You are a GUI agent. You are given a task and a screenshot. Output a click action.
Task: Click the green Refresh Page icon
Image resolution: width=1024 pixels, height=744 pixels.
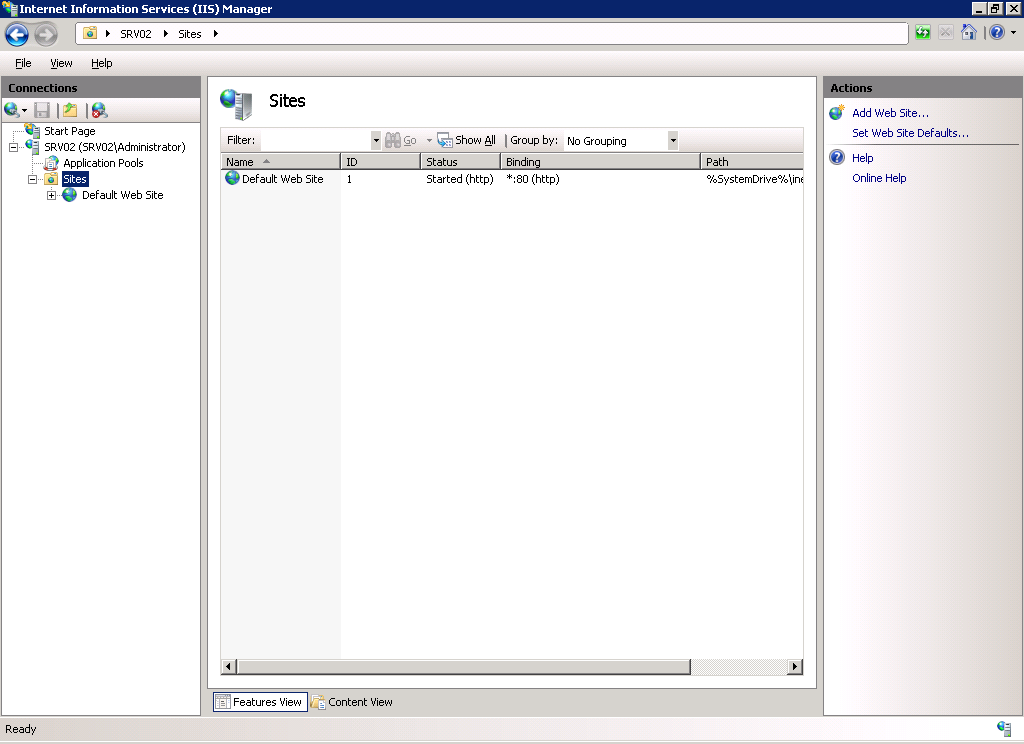922,32
